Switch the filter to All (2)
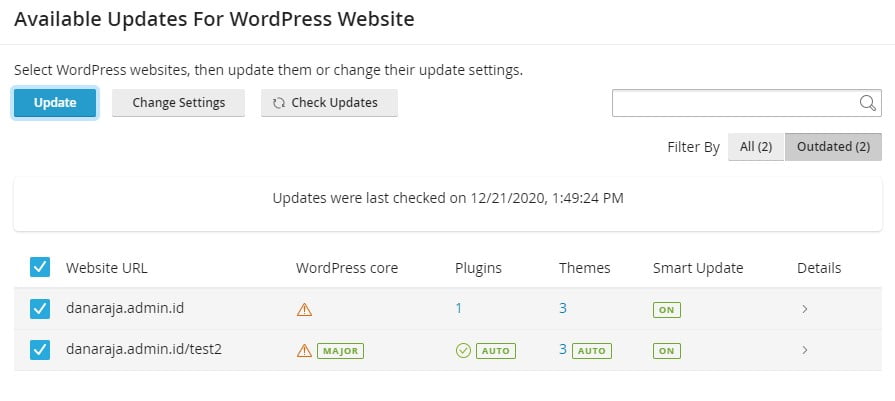Viewport: 895px width, 401px height. click(x=756, y=147)
